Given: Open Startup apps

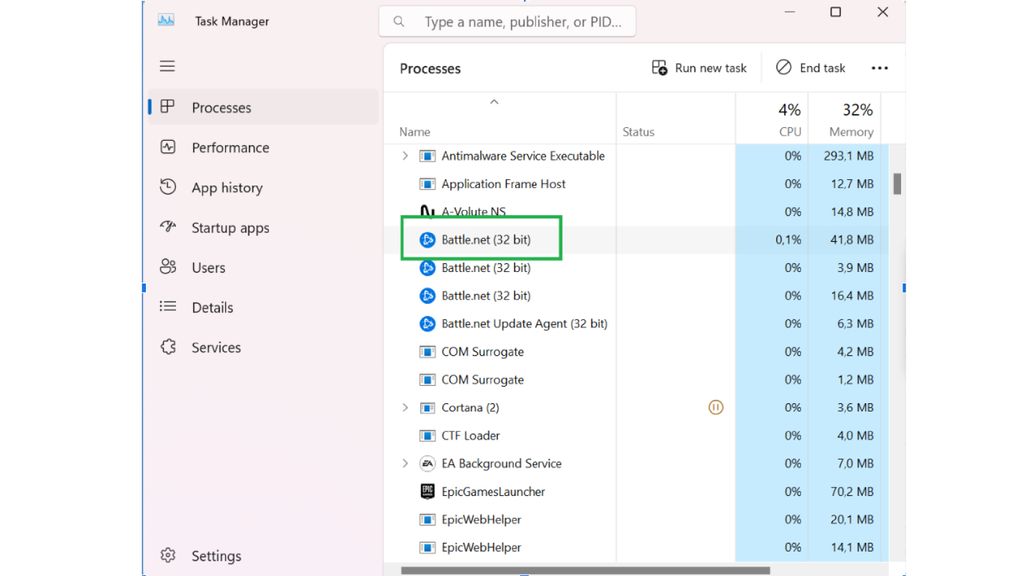Looking at the screenshot, I should pos(230,227).
